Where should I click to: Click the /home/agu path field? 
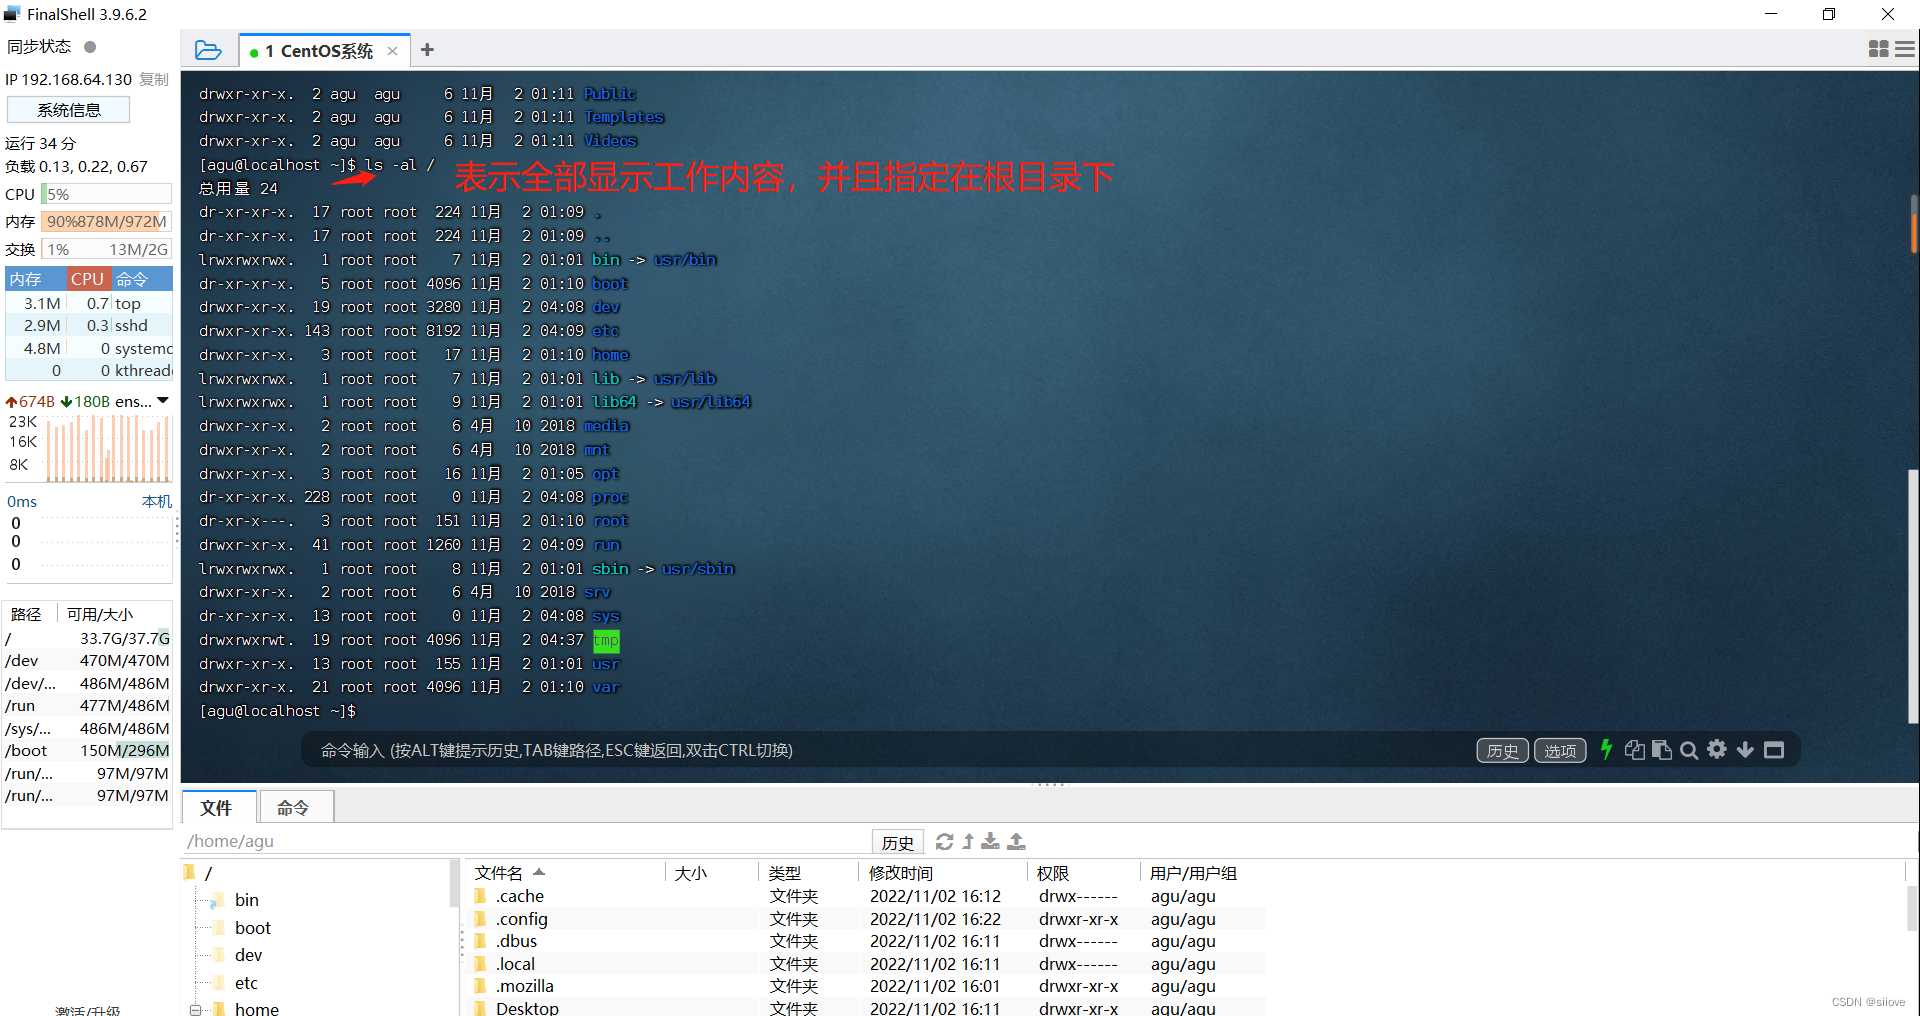point(526,842)
